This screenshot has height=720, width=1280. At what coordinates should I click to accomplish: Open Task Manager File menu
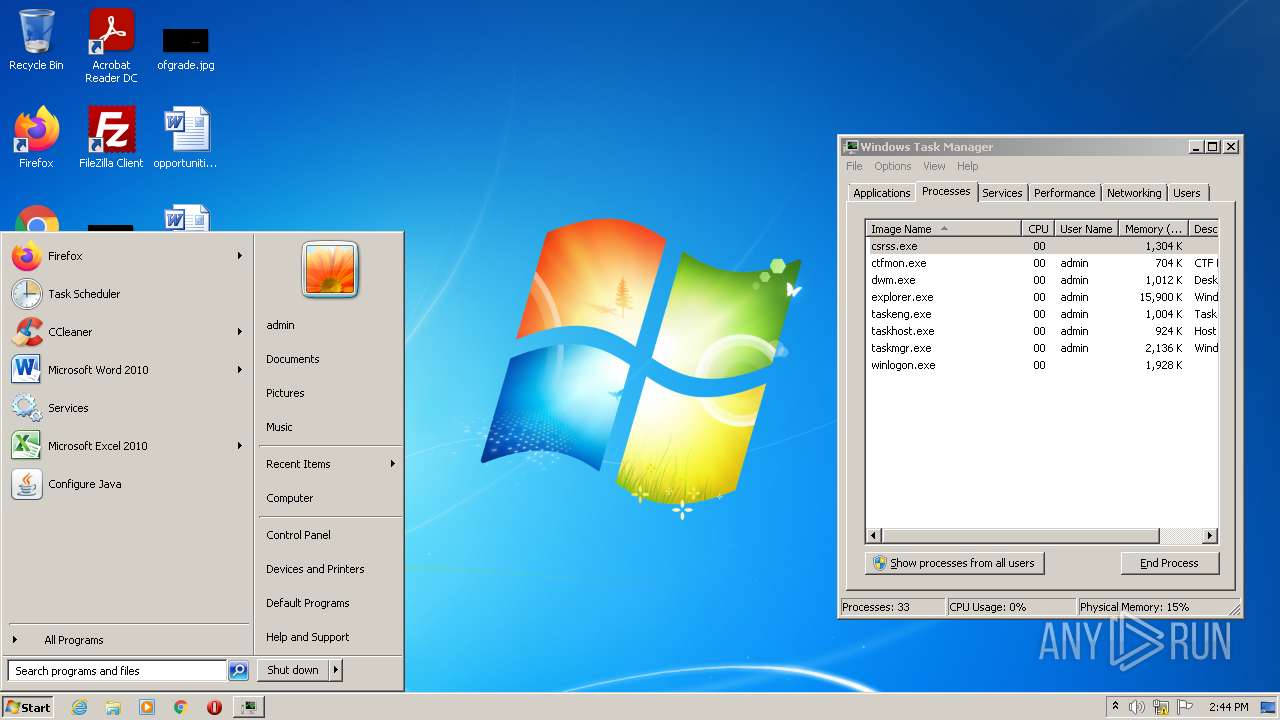(x=854, y=166)
